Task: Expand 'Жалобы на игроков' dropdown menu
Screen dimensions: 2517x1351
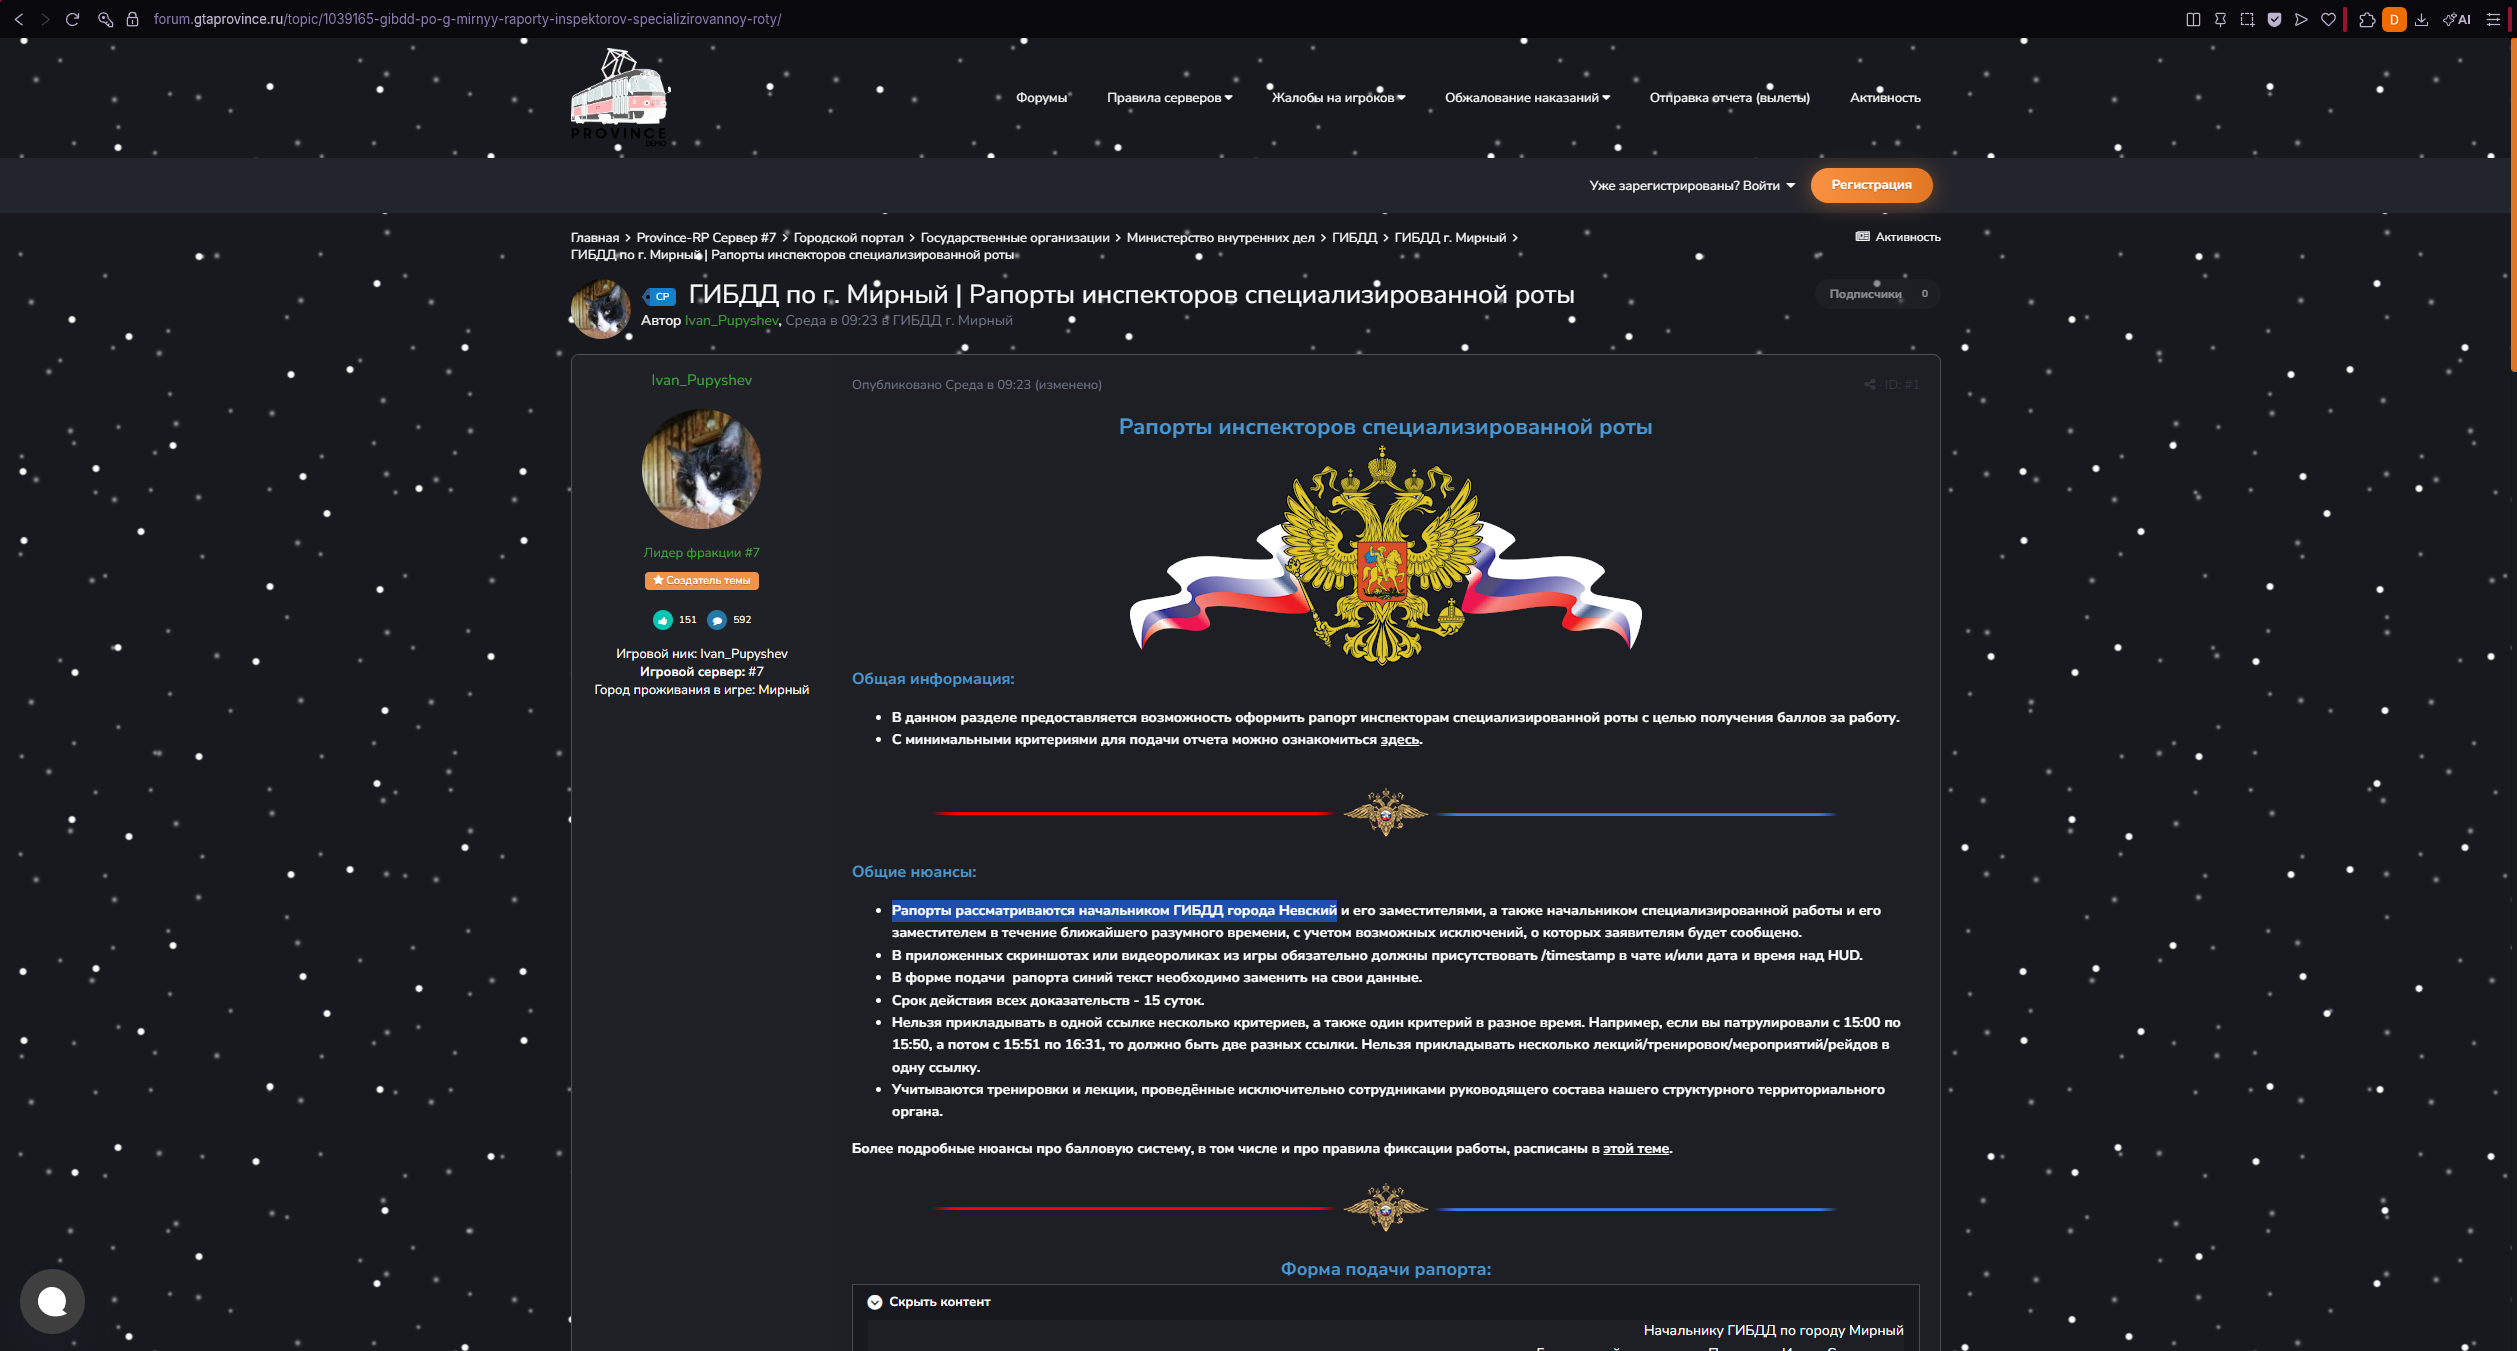Action: [x=1338, y=98]
